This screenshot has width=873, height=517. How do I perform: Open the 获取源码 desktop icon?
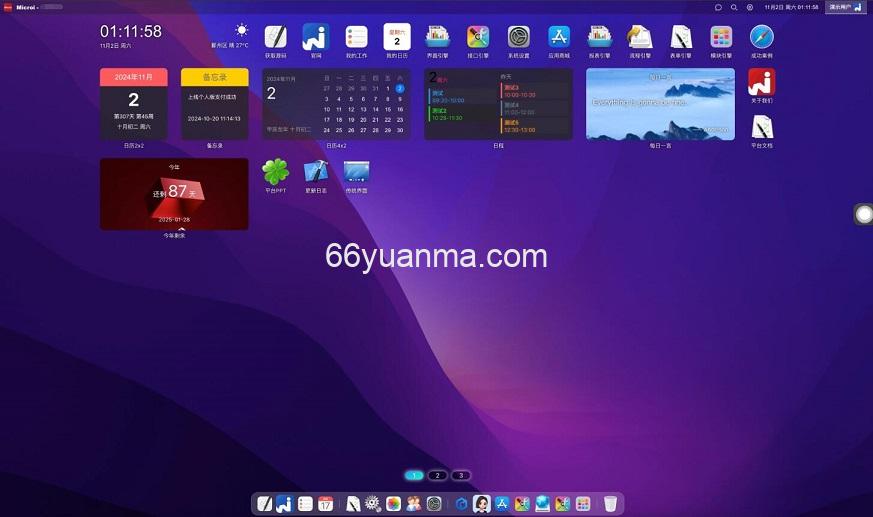click(276, 37)
